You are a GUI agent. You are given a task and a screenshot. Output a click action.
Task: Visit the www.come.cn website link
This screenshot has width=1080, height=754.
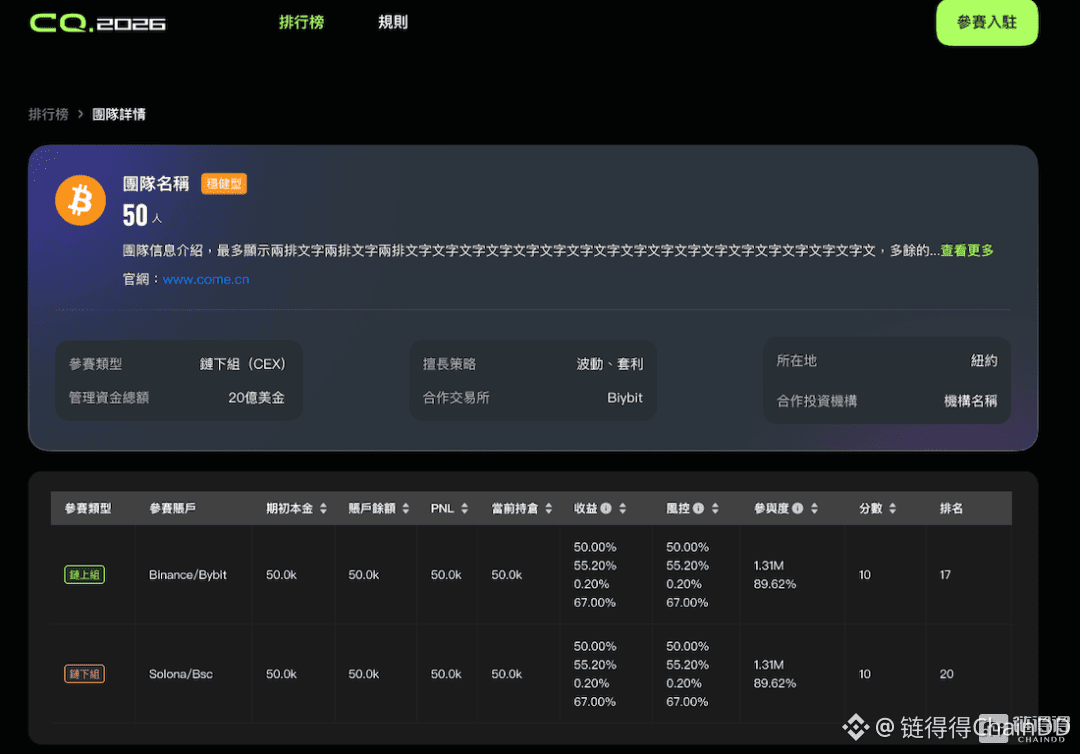(205, 279)
